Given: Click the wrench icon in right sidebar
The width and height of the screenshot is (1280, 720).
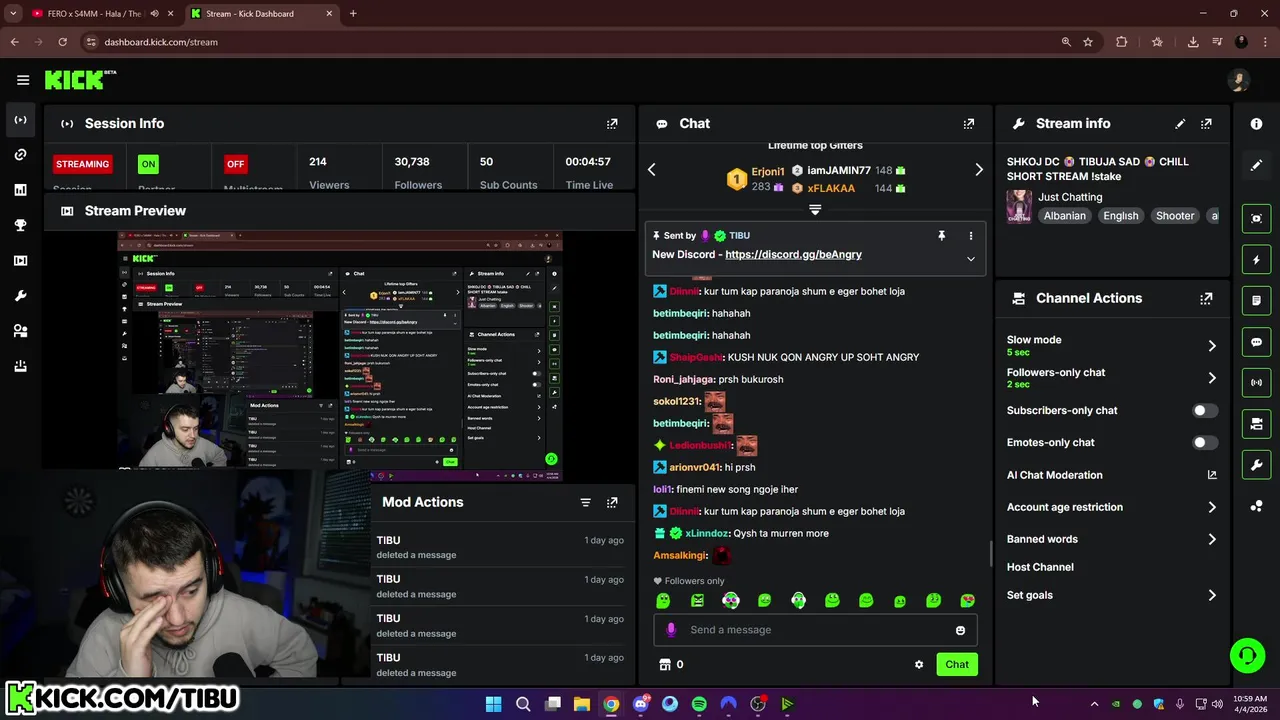Looking at the screenshot, I should coord(1256,465).
